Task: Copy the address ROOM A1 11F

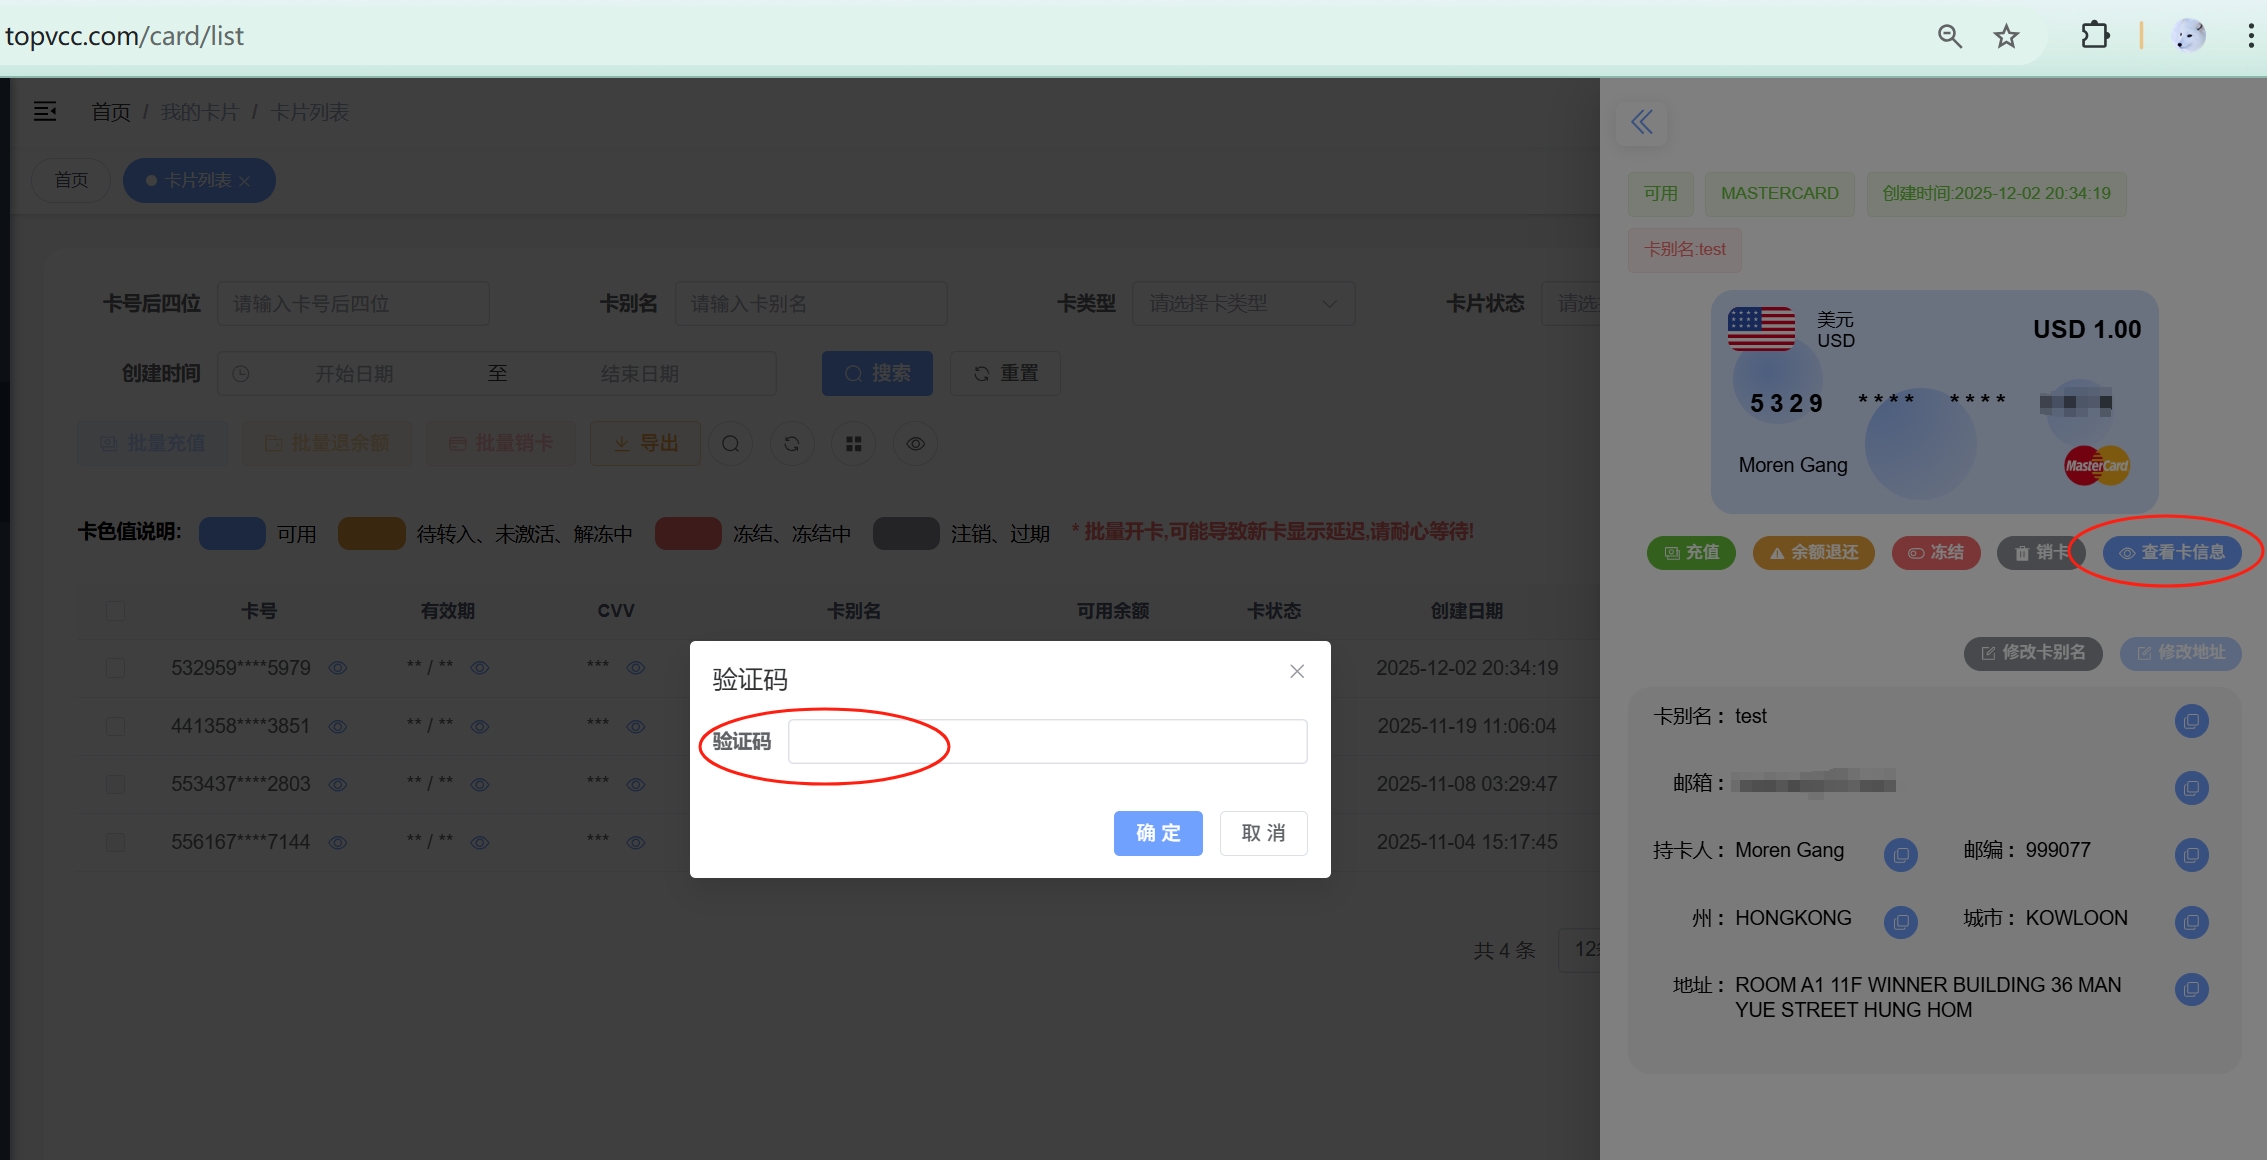Action: click(2191, 989)
